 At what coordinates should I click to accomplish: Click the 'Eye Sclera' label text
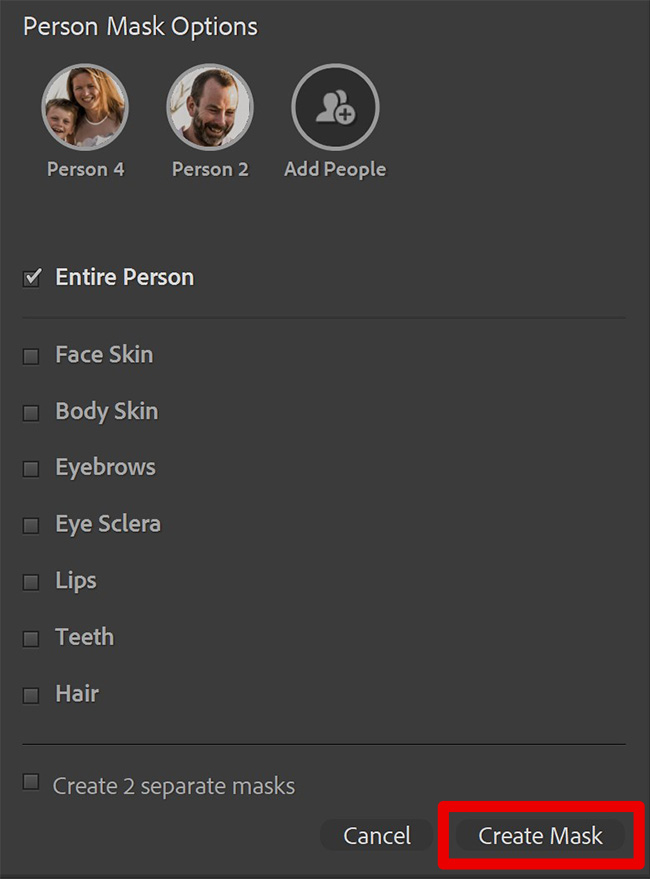point(108,524)
